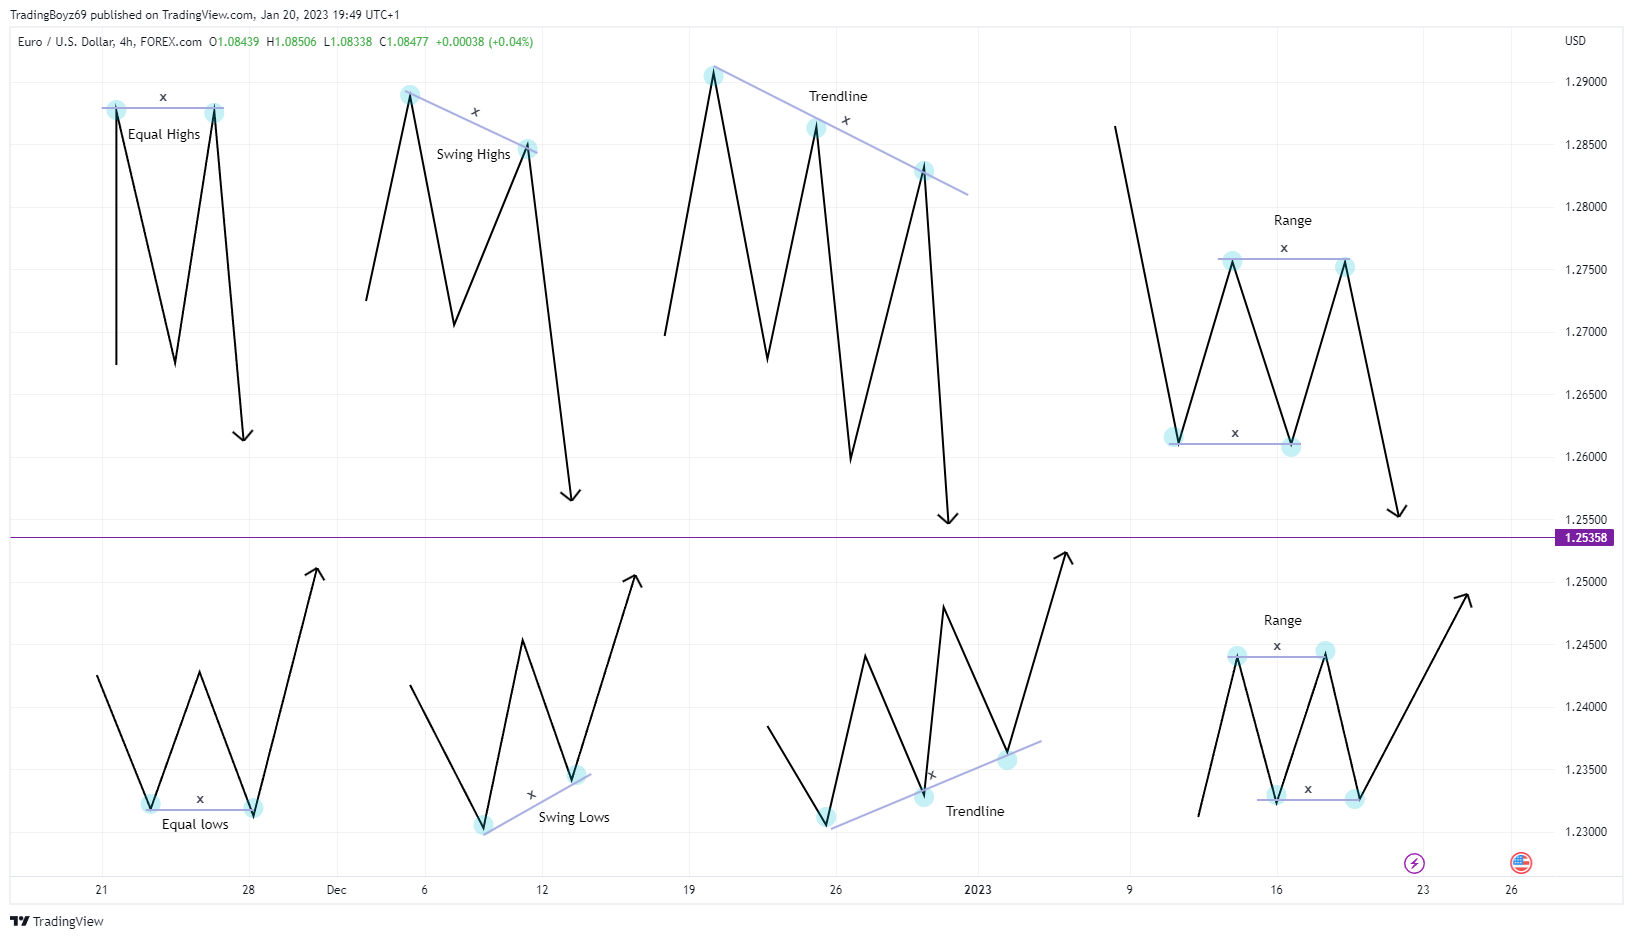
Task: Click the x marker above the Equal lows label
Action: [200, 799]
